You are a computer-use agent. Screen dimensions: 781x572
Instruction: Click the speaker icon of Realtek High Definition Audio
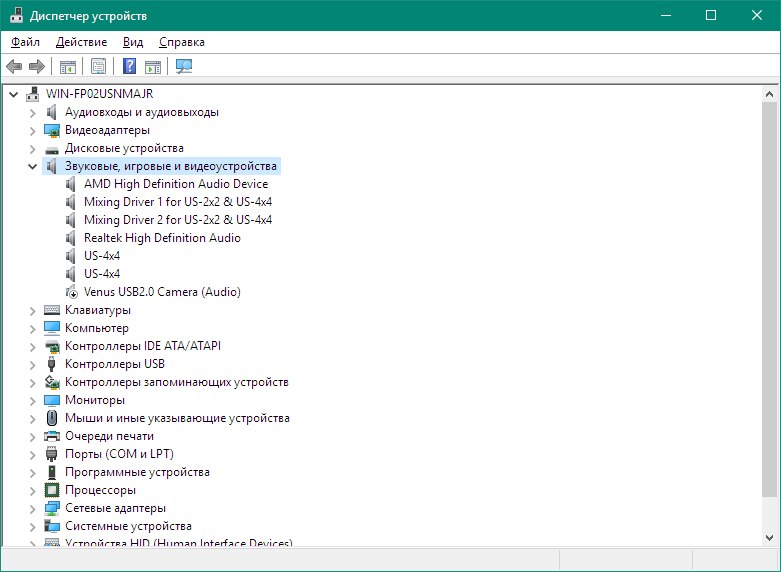pyautogui.click(x=71, y=238)
